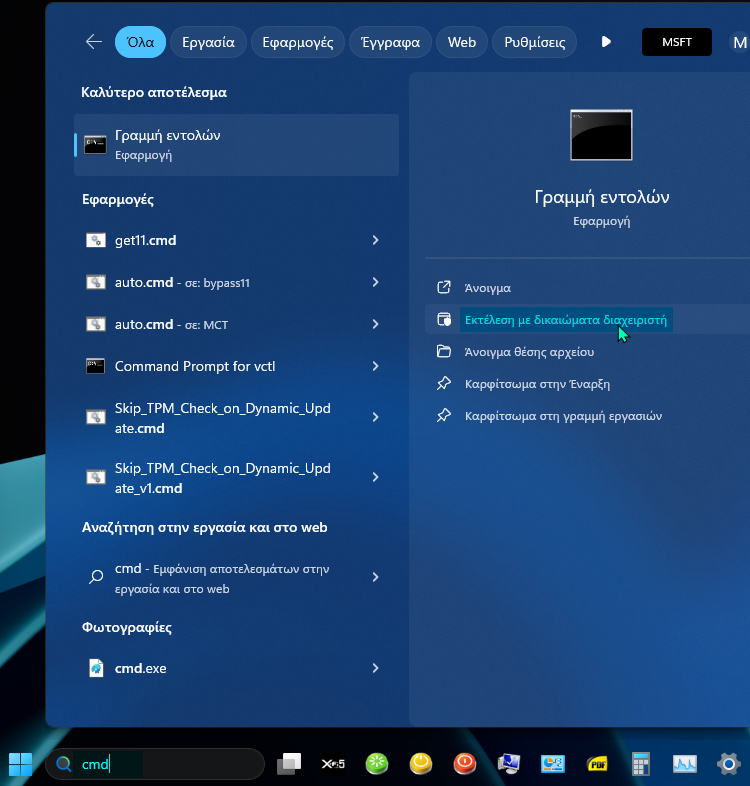Expand Command Prompt for vctl details
This screenshot has height=786, width=750.
coord(376,366)
